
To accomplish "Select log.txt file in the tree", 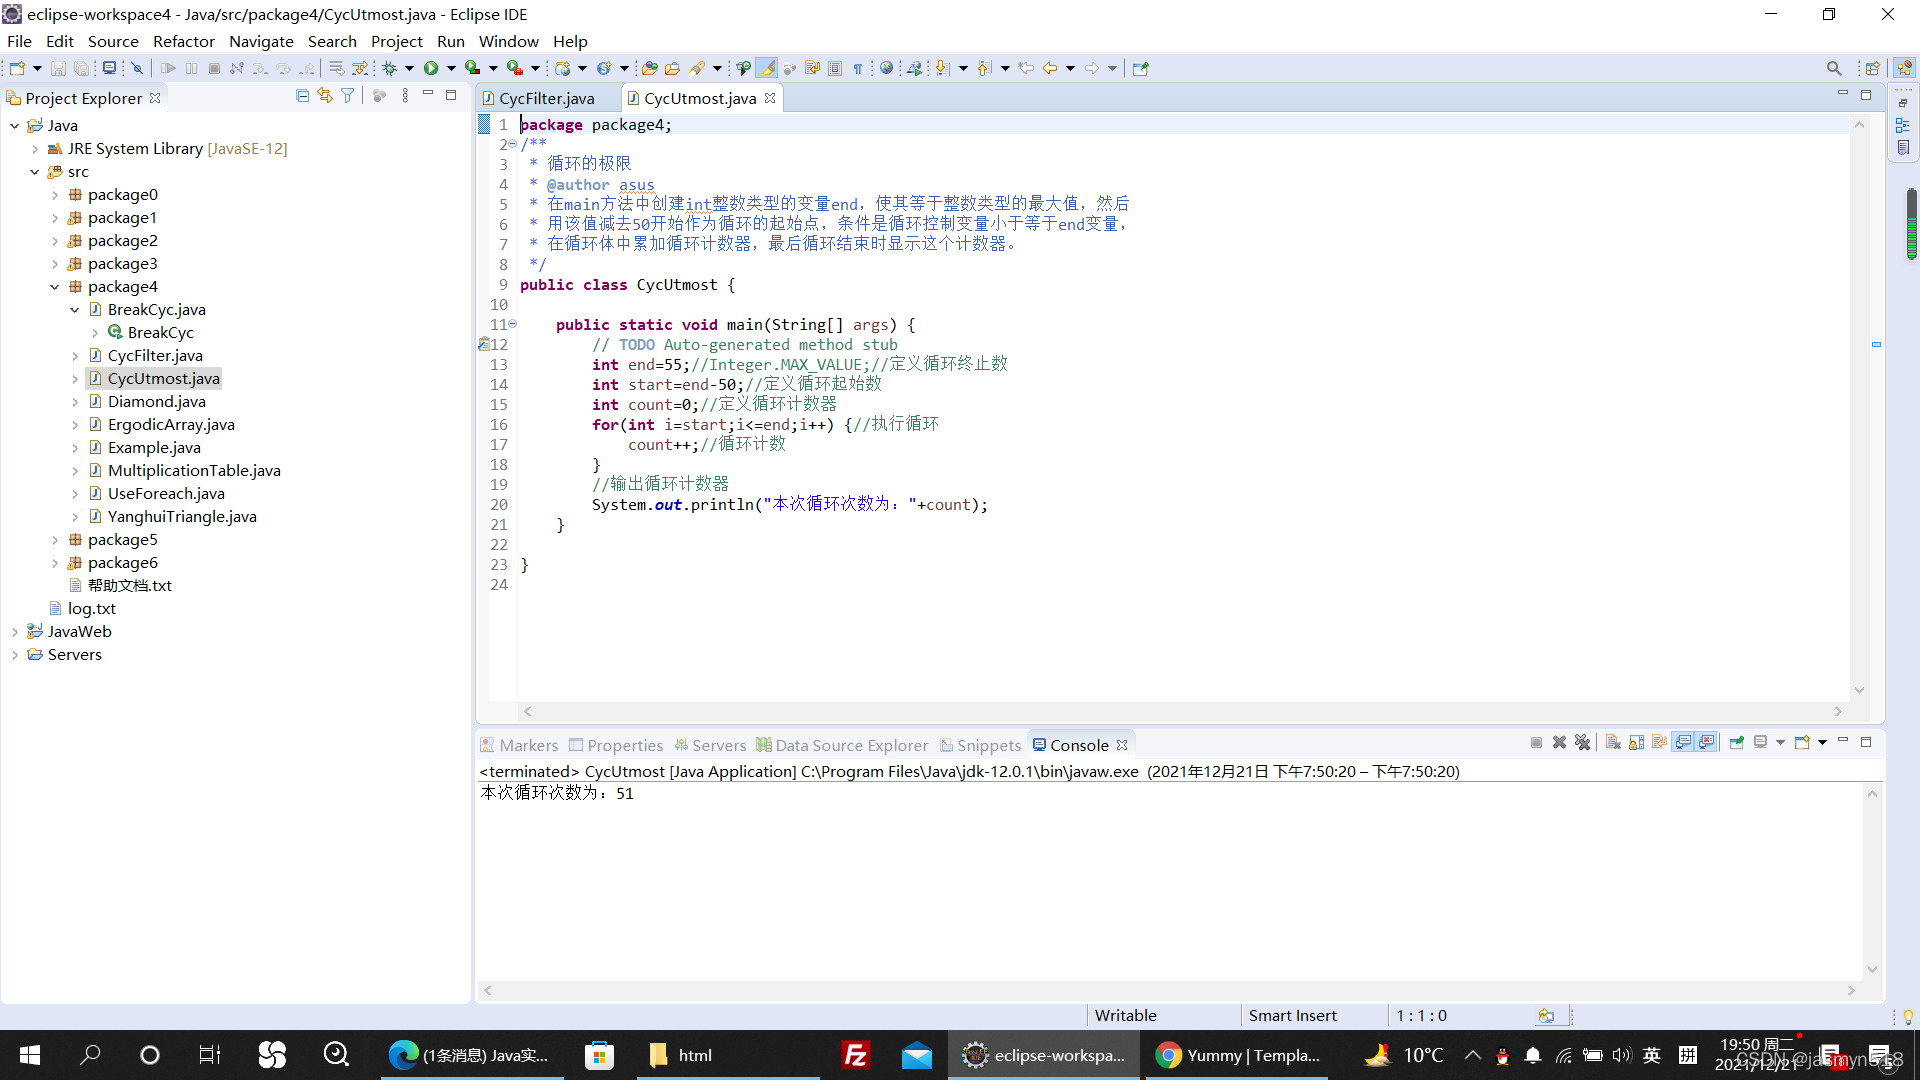I will pos(91,609).
